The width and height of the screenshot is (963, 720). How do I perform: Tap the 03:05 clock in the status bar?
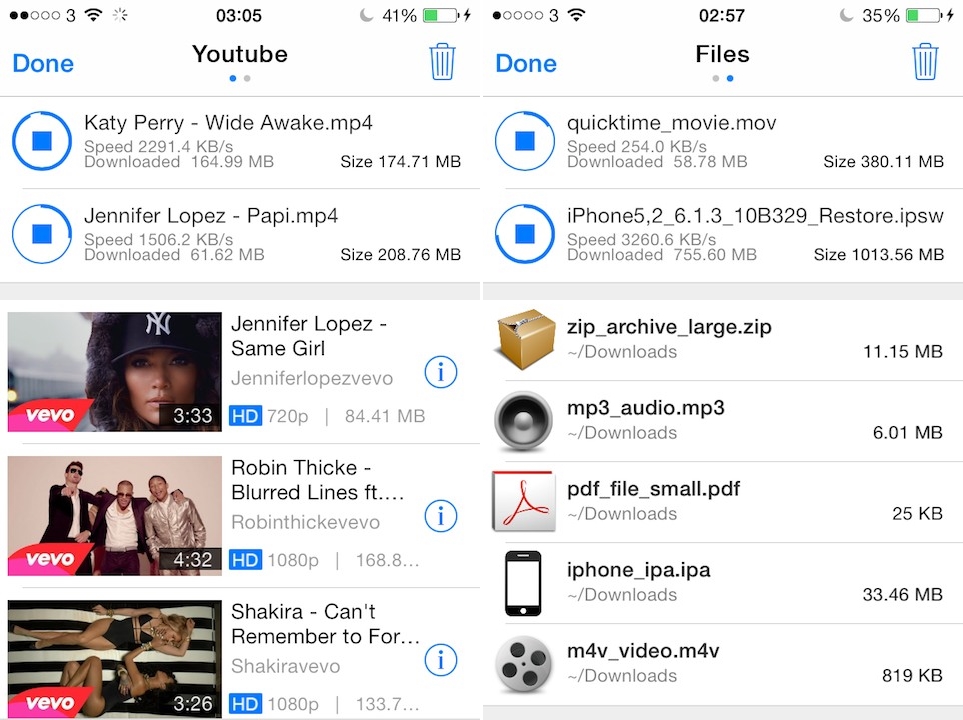click(x=238, y=15)
